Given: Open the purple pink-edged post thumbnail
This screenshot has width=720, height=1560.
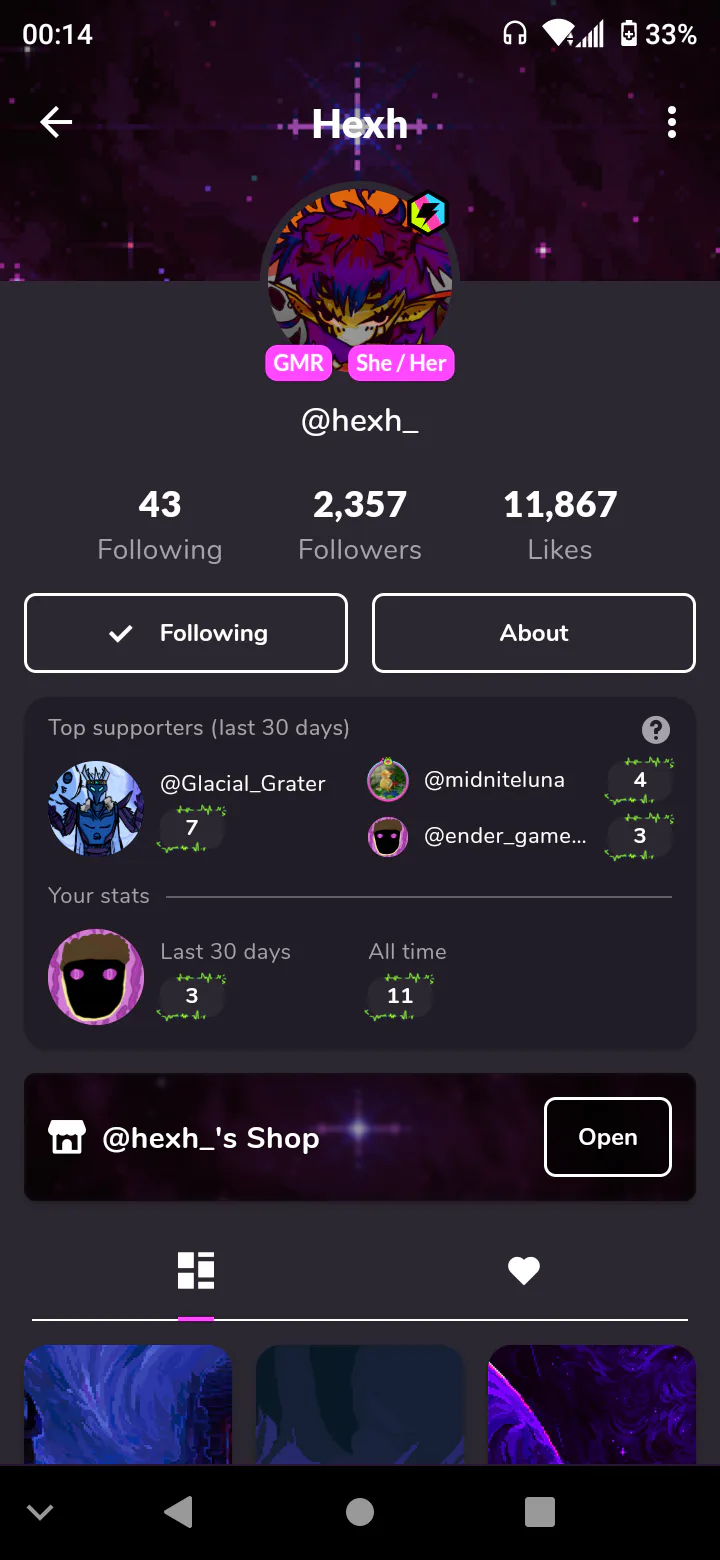Looking at the screenshot, I should (592, 1404).
